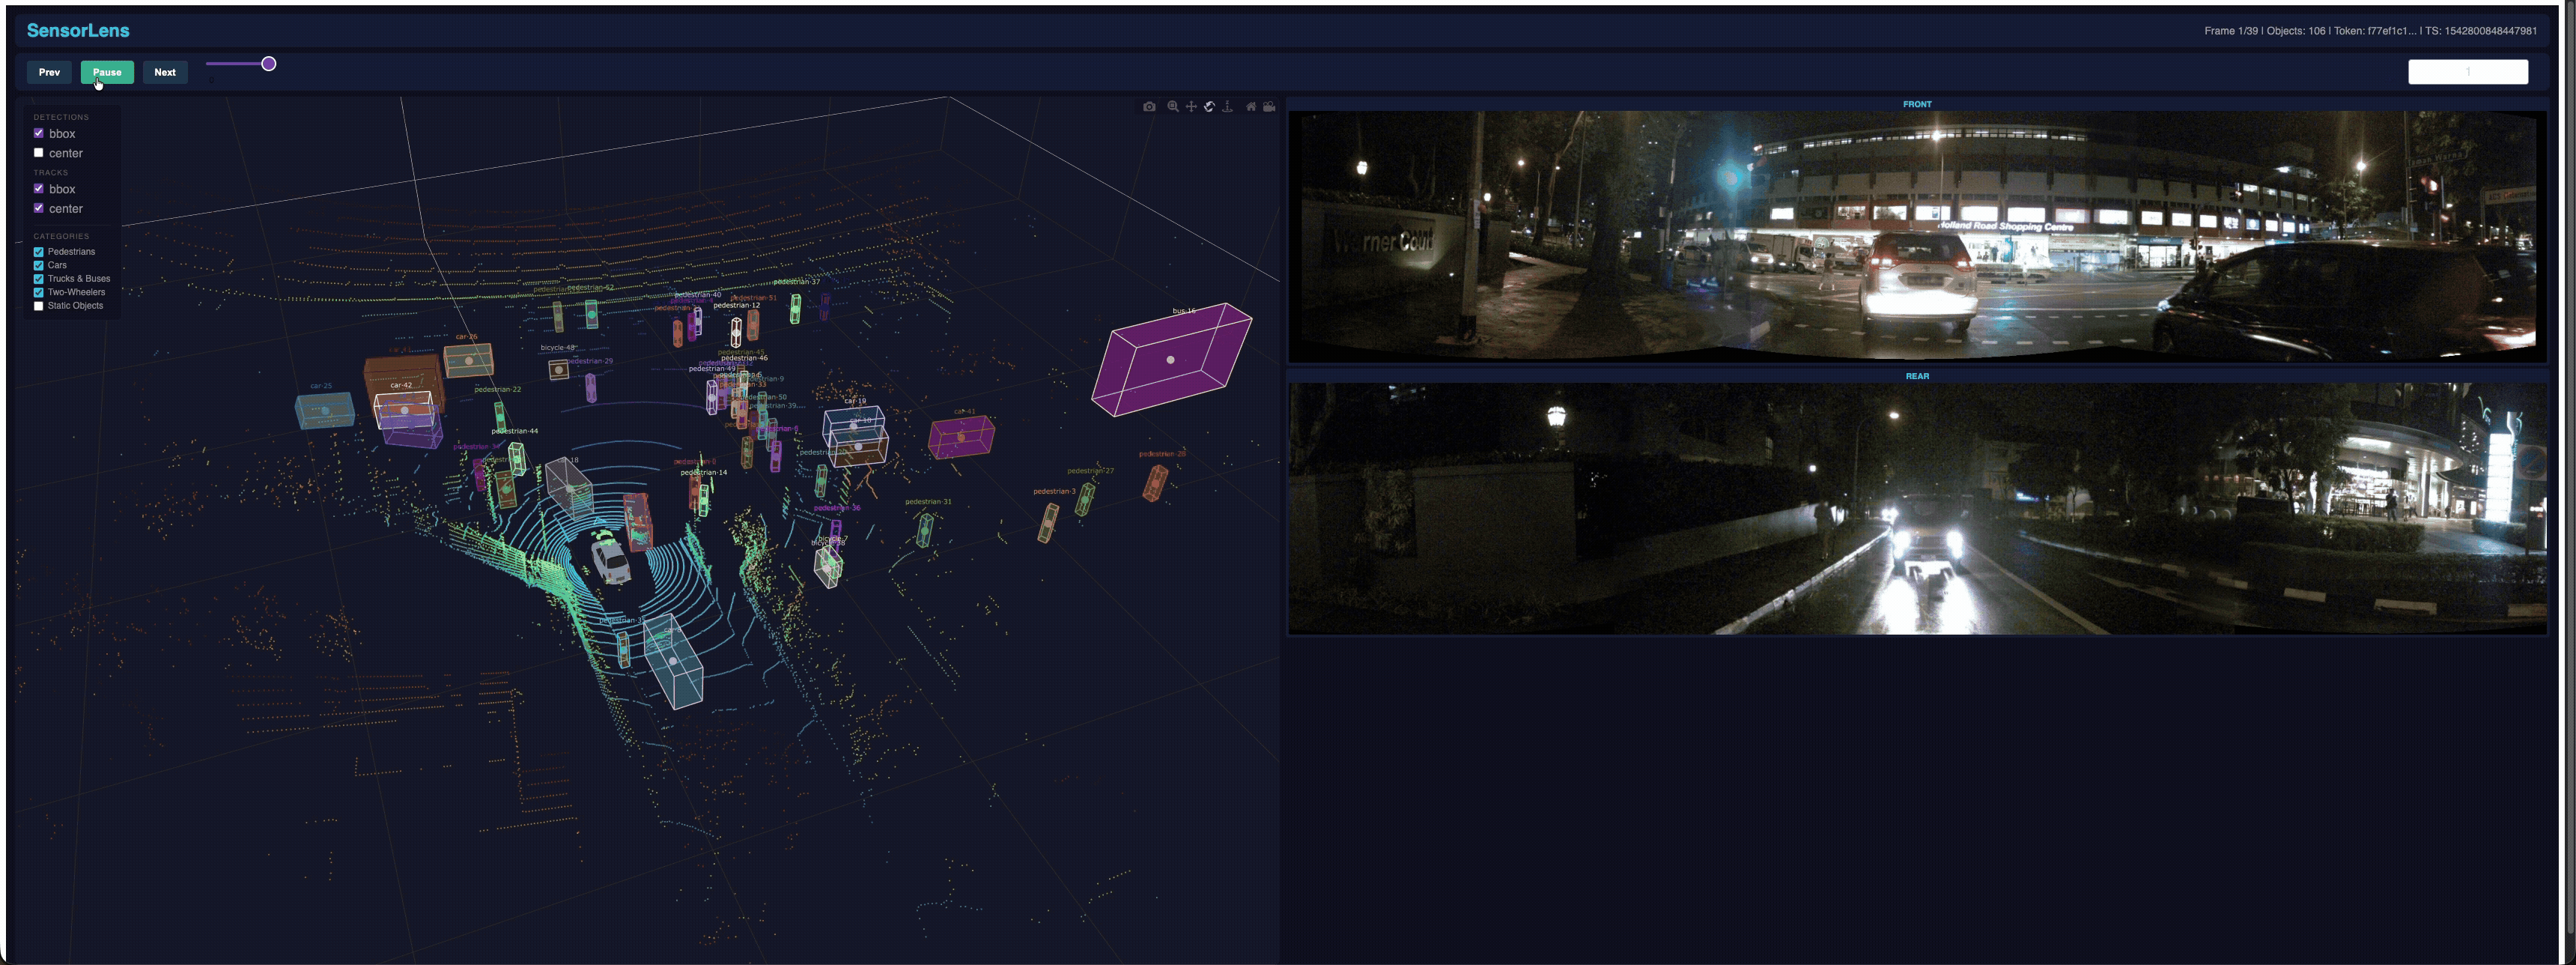The width and height of the screenshot is (2576, 965).
Task: Select the turntable rotation tool
Action: click(1228, 107)
